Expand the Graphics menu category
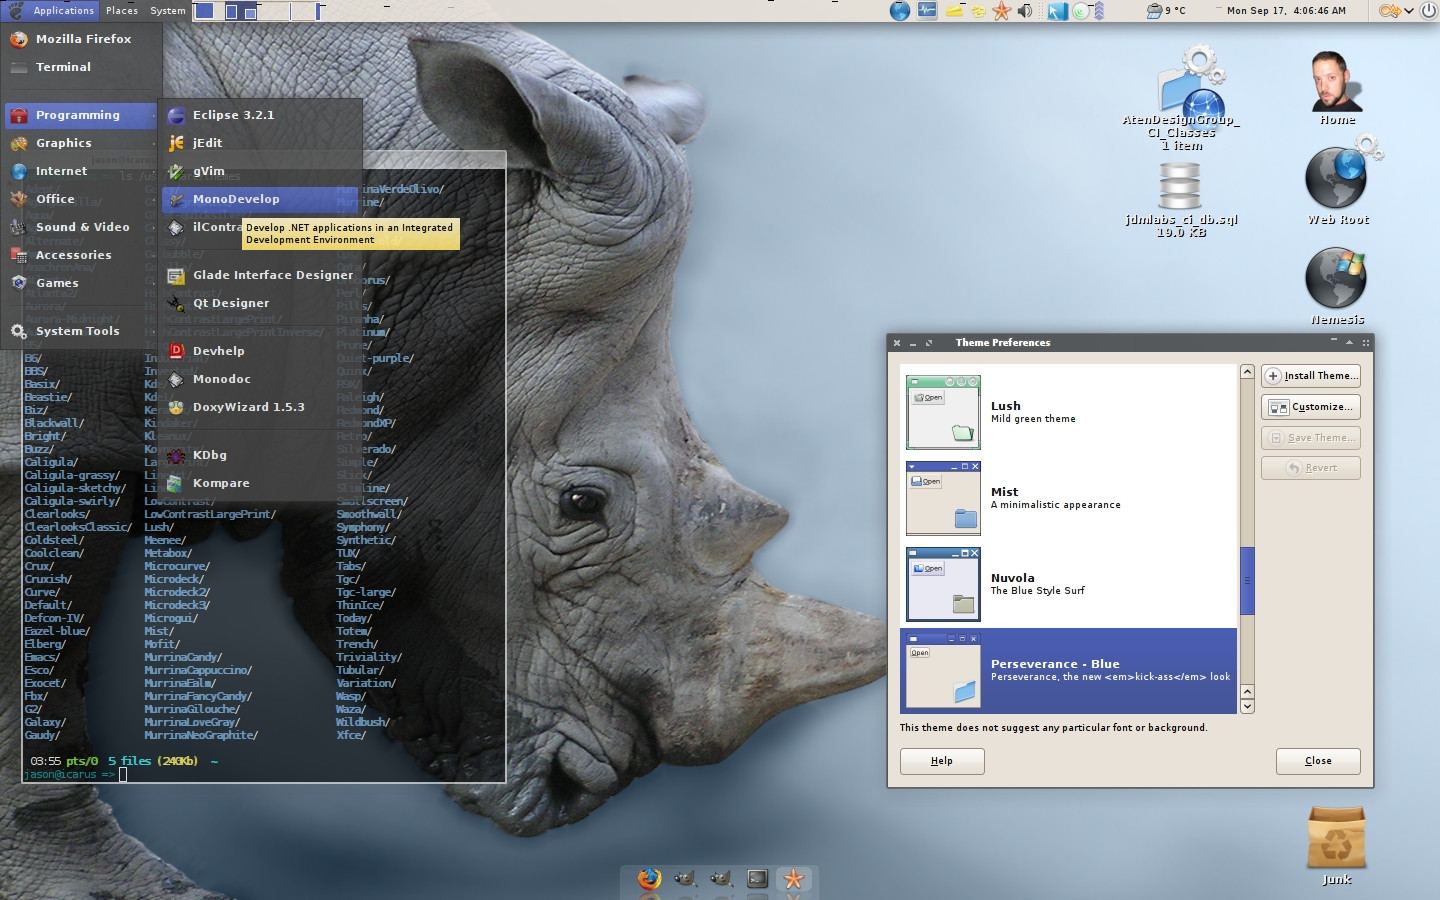Viewport: 1440px width, 900px height. point(81,143)
